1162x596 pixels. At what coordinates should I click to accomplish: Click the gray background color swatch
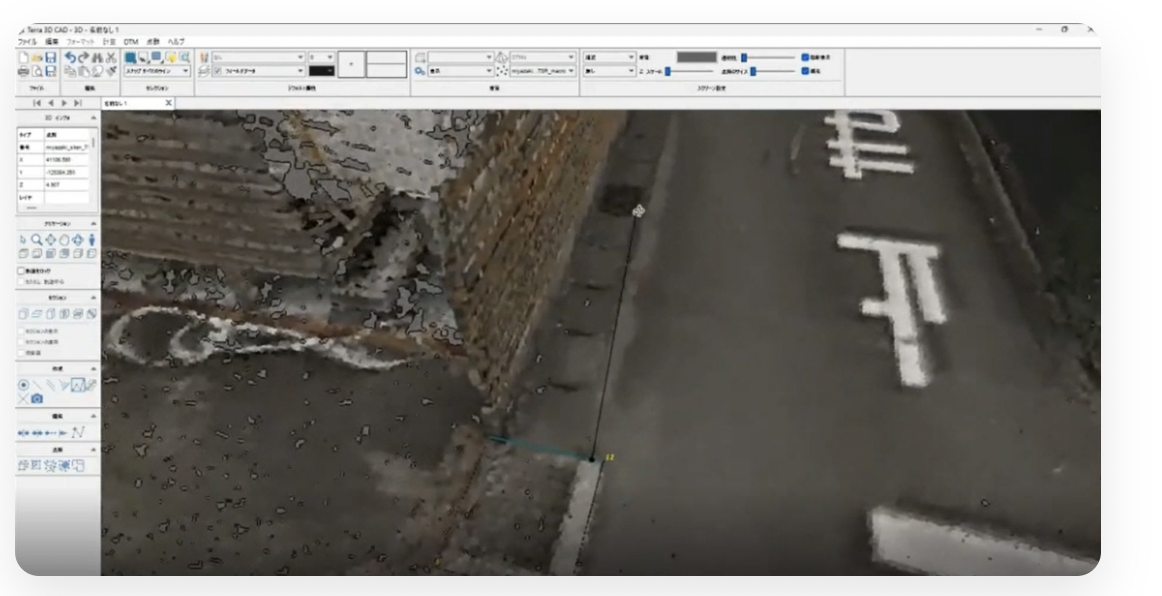point(696,57)
